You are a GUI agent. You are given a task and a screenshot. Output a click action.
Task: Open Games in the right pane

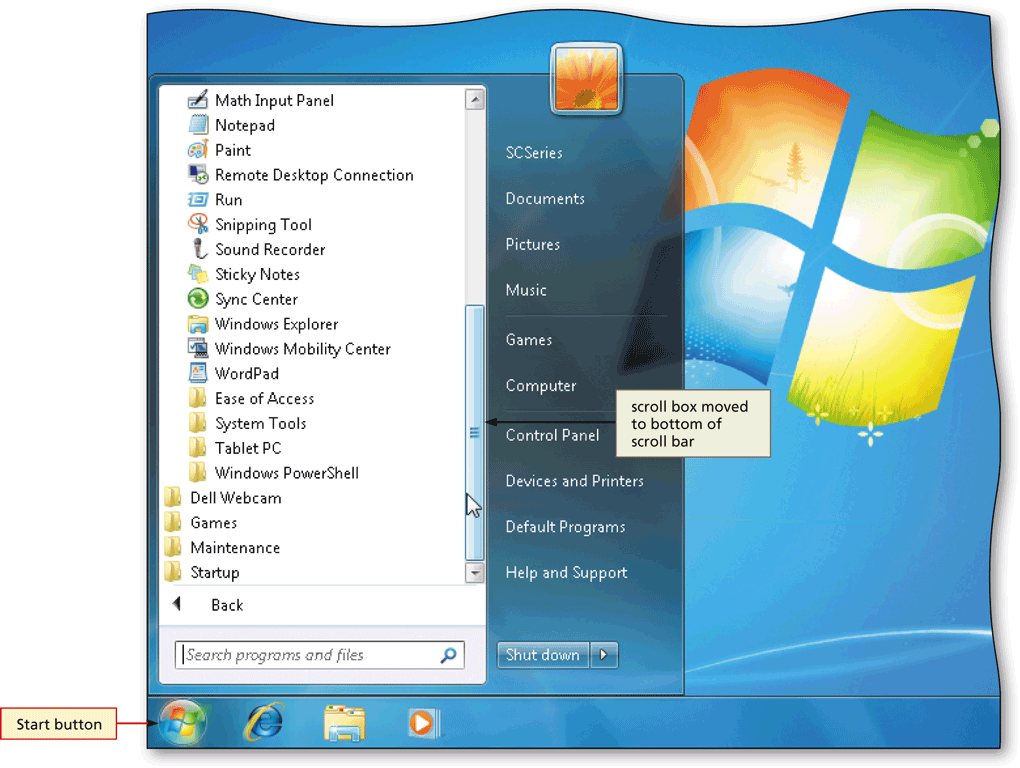529,339
